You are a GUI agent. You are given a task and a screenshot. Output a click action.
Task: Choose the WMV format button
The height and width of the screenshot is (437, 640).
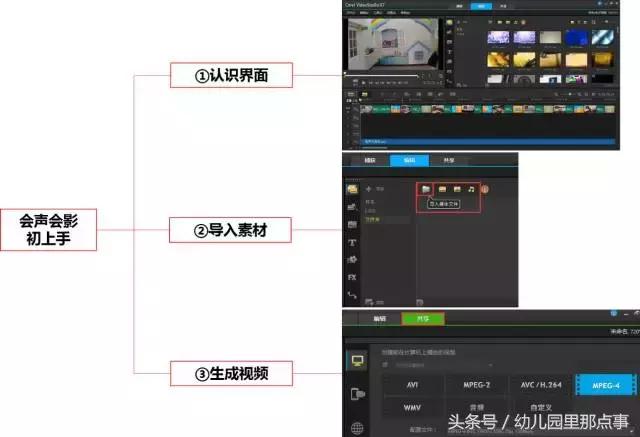[412, 408]
